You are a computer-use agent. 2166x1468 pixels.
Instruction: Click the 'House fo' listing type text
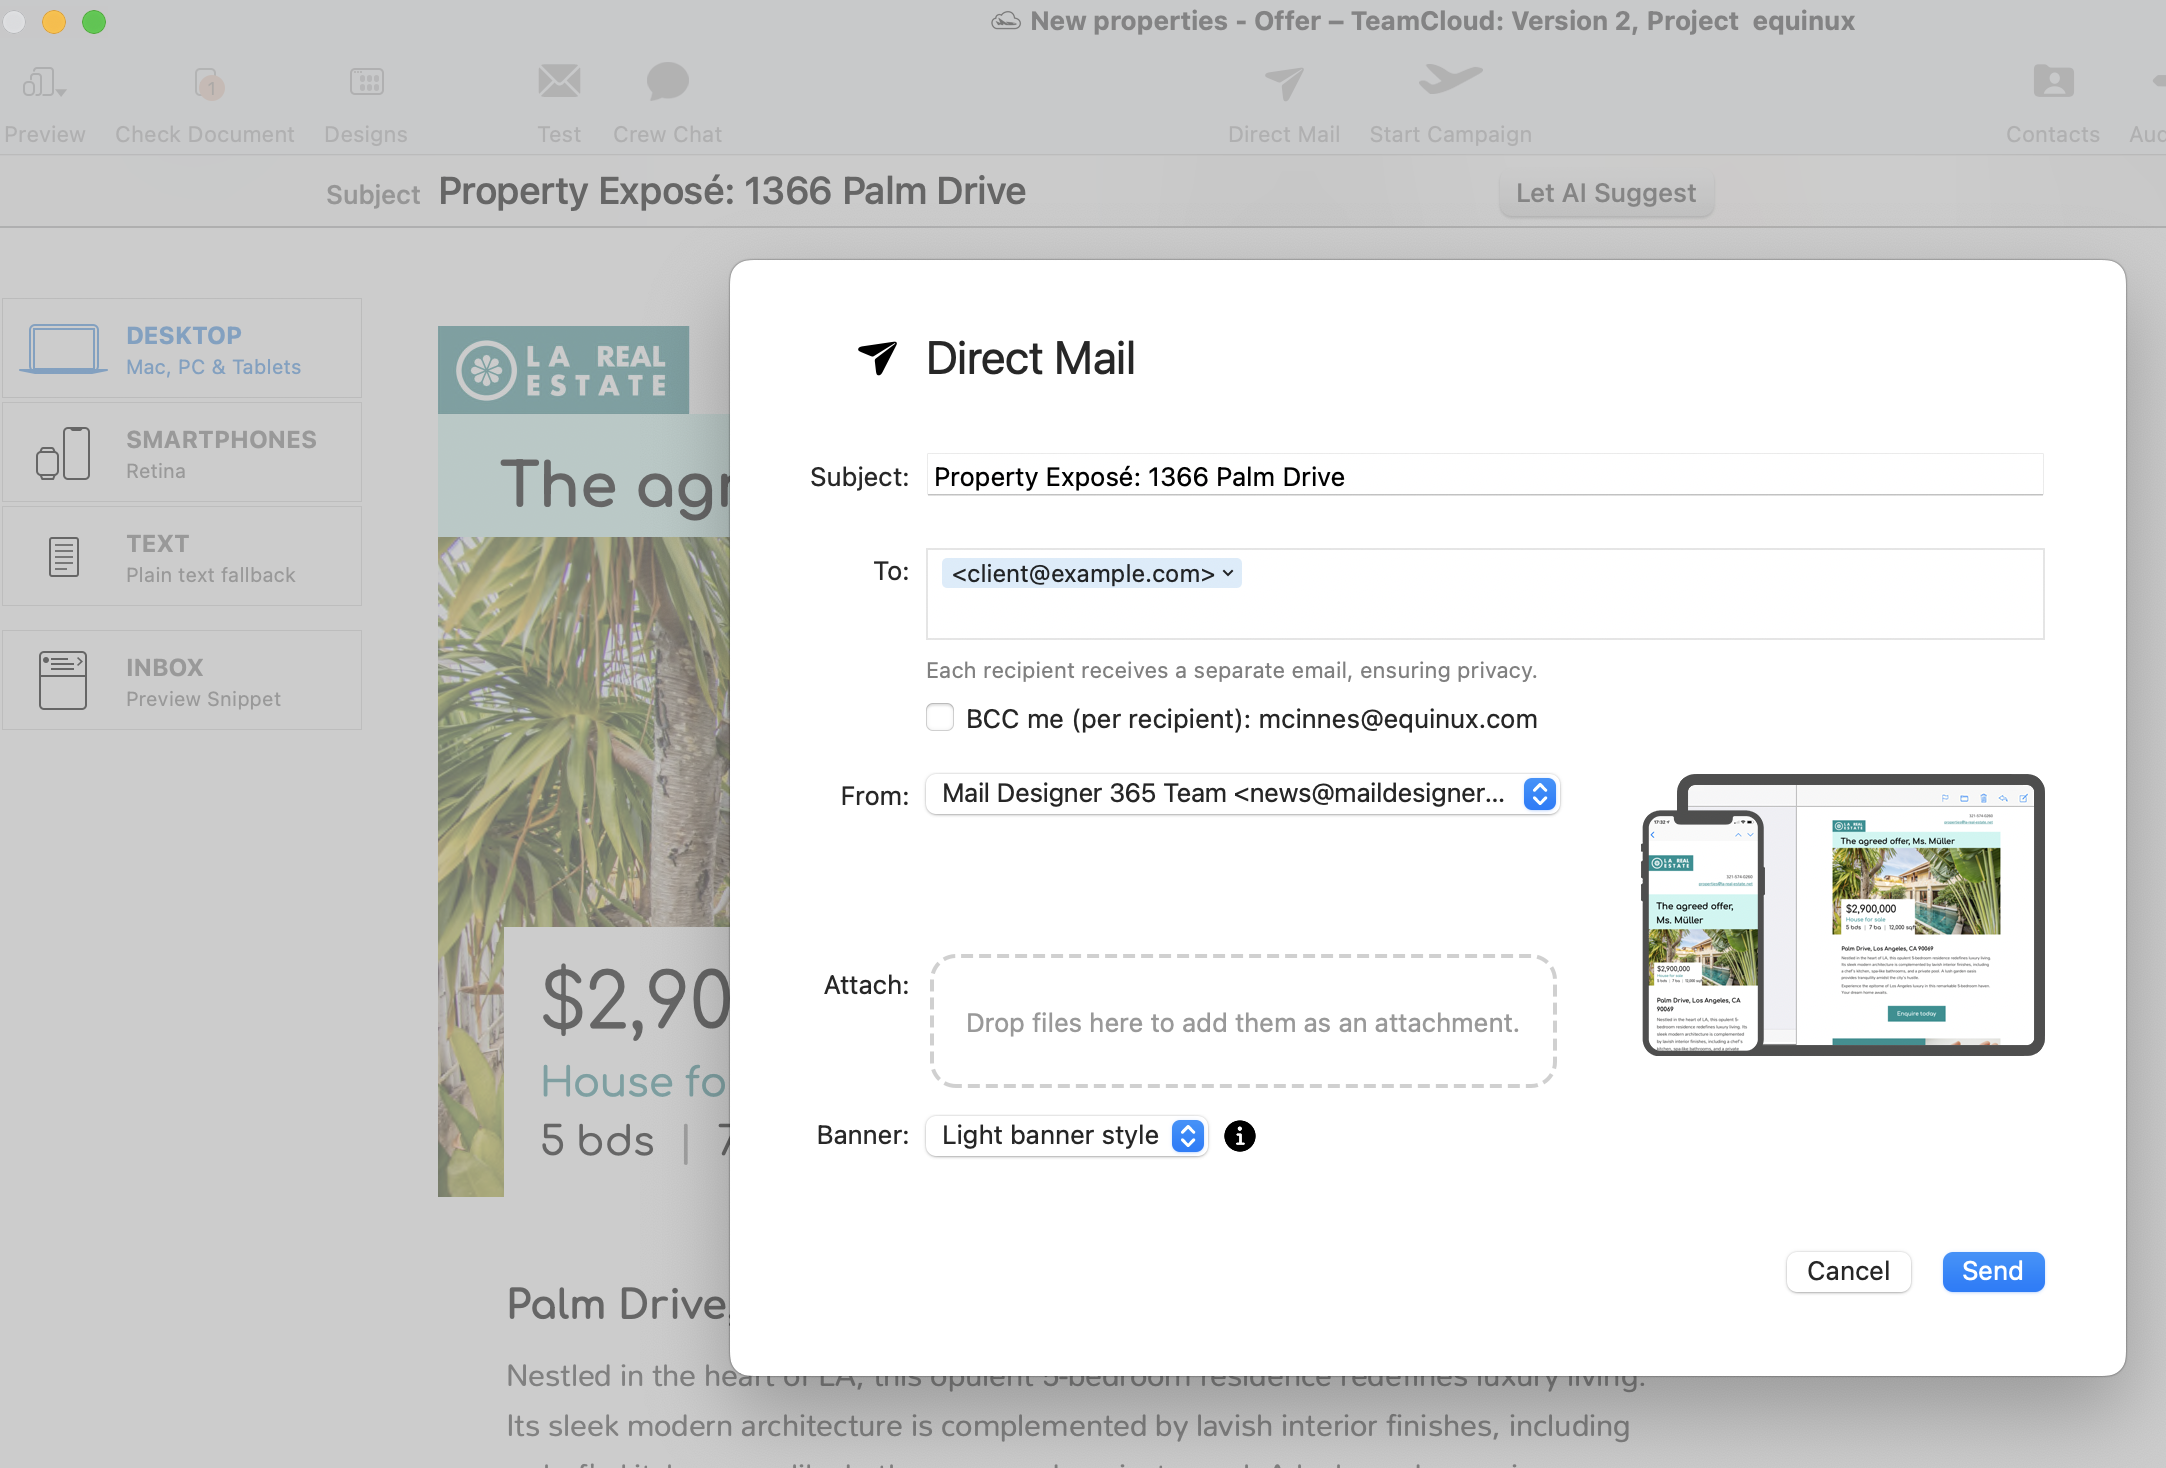(634, 1081)
